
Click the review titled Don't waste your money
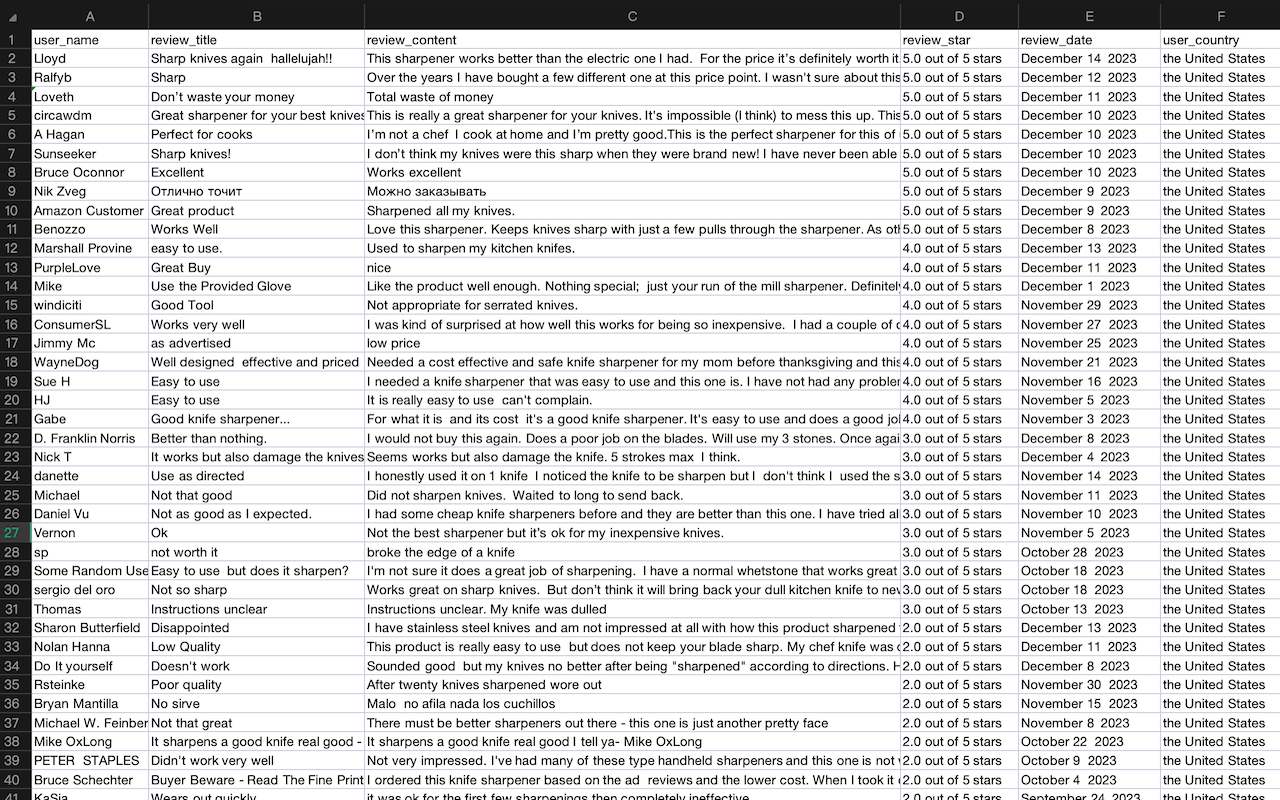pos(256,96)
